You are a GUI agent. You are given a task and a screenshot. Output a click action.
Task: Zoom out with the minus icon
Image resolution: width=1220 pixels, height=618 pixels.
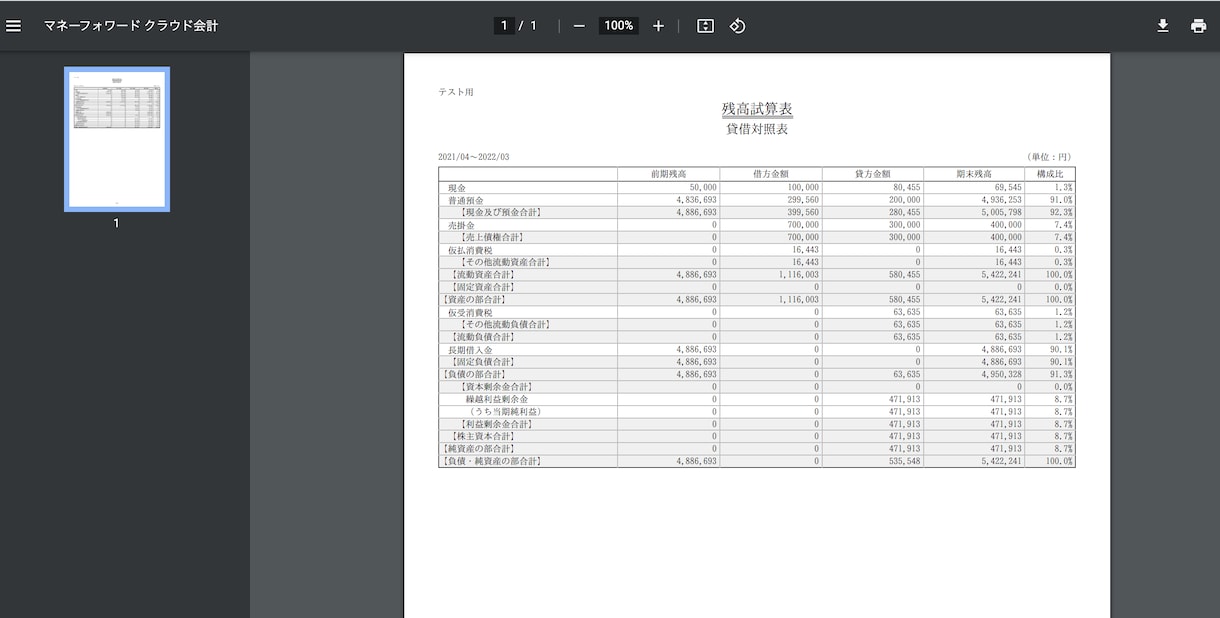(x=579, y=26)
